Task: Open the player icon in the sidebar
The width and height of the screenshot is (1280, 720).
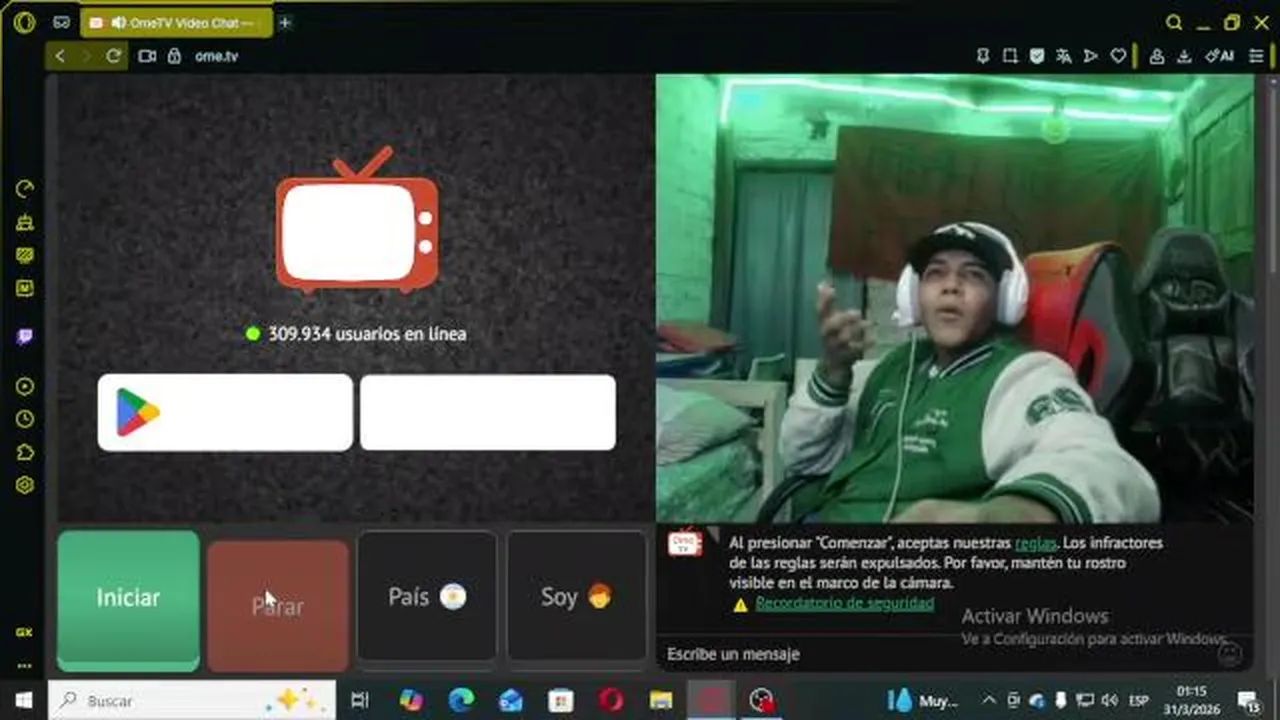Action: pos(25,386)
